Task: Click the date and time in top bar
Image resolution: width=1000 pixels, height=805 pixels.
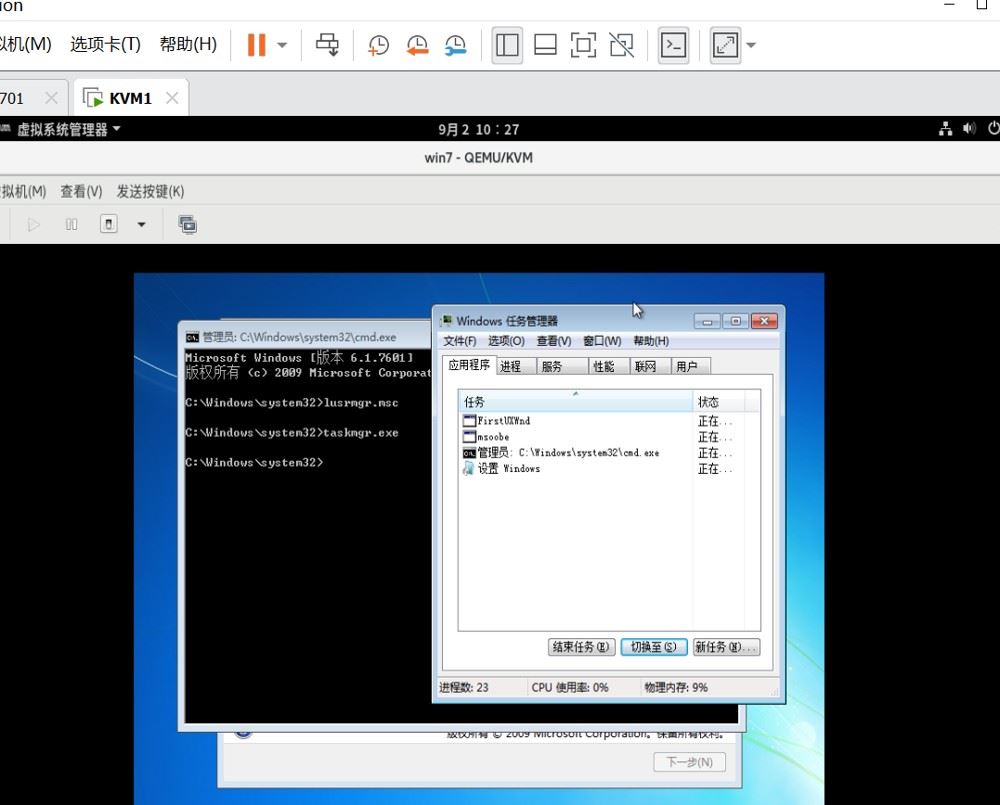Action: coord(478,129)
